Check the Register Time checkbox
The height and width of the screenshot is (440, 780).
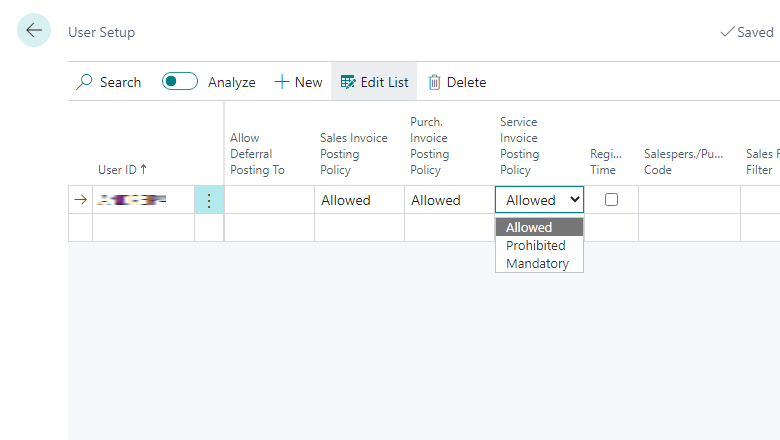[611, 199]
